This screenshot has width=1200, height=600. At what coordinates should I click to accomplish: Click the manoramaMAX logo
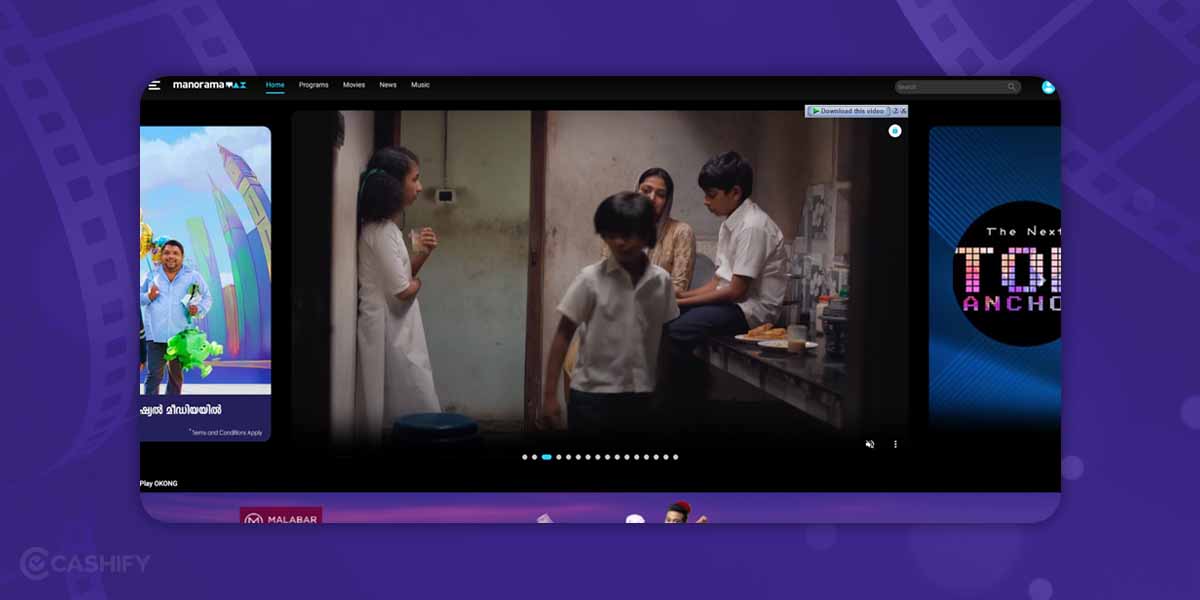pyautogui.click(x=209, y=85)
